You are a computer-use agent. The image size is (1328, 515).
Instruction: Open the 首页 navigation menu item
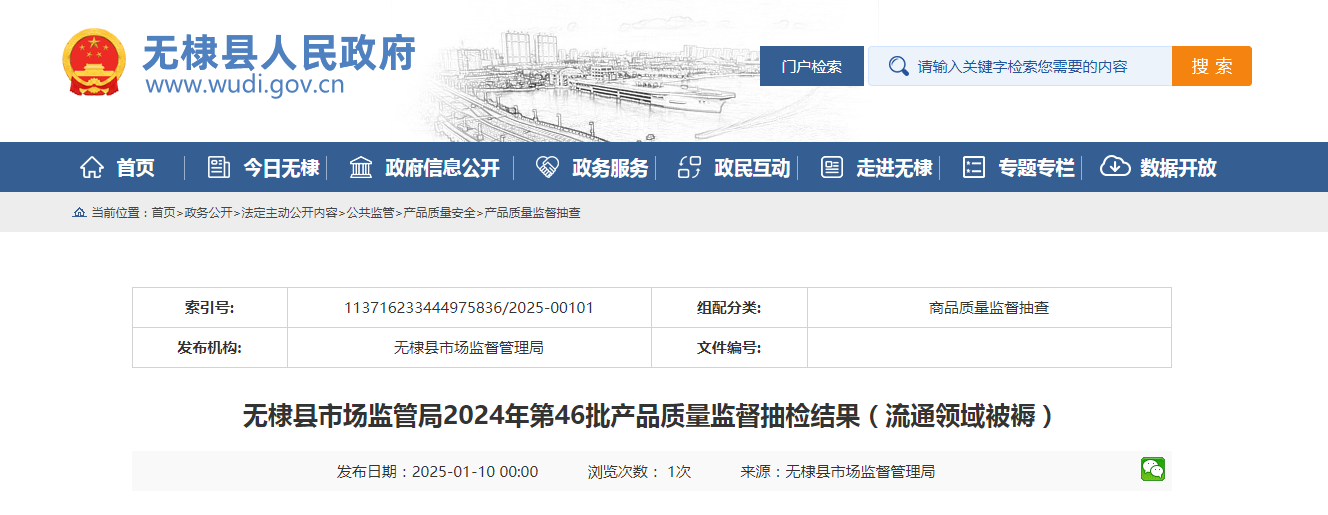(x=135, y=168)
